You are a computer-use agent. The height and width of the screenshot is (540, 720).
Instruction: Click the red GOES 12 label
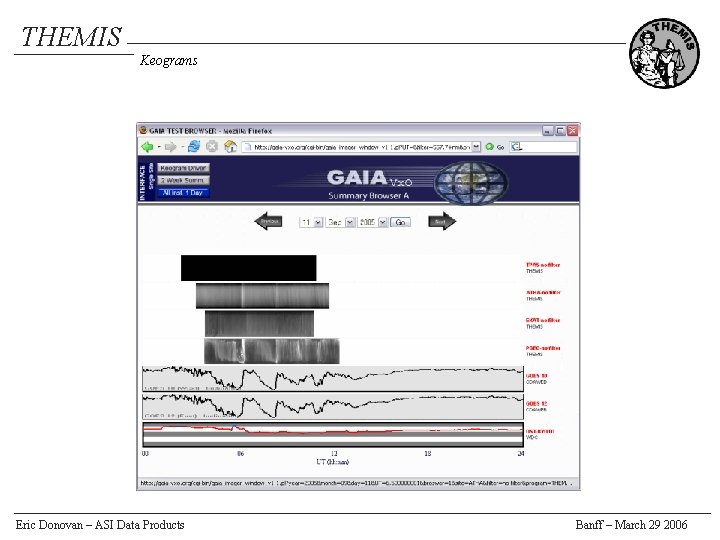point(536,404)
